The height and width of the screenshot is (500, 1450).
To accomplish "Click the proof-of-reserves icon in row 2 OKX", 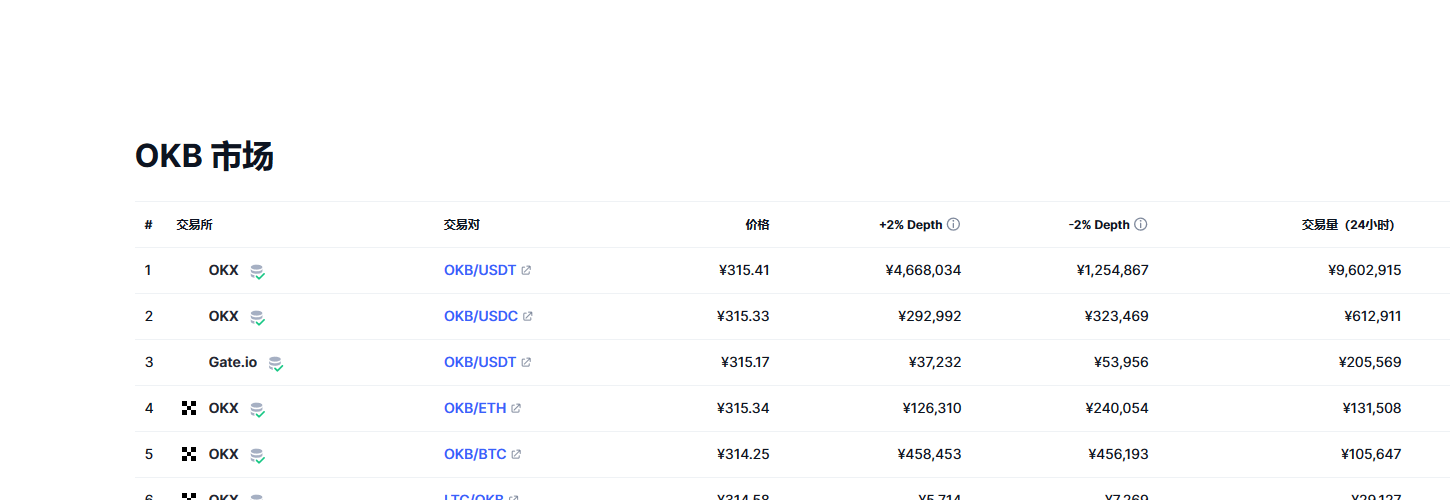I will (258, 317).
